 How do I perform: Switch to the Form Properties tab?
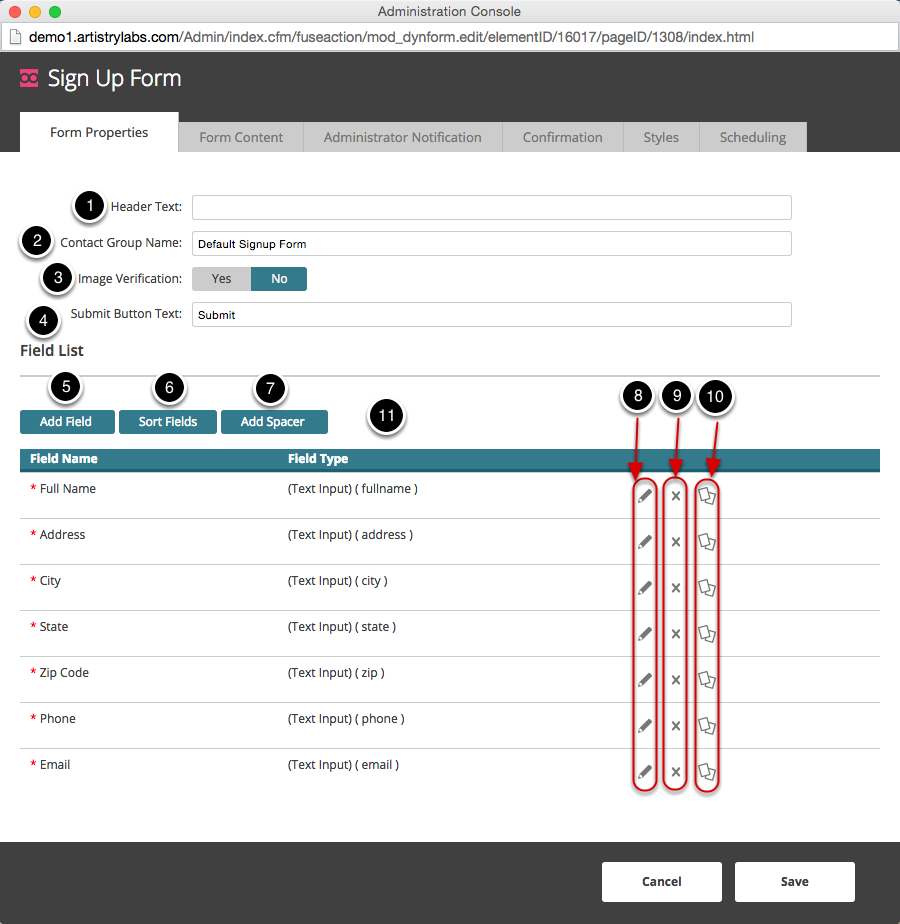(x=99, y=133)
